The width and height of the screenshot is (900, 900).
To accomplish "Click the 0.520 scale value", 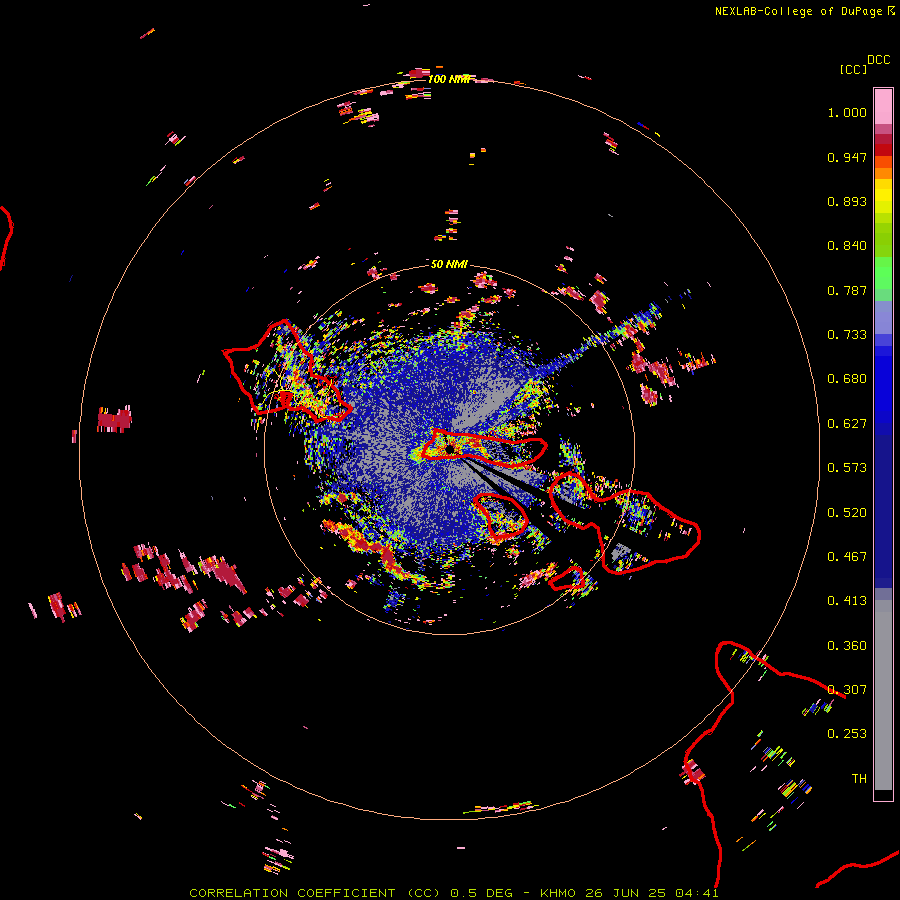I will (x=847, y=513).
